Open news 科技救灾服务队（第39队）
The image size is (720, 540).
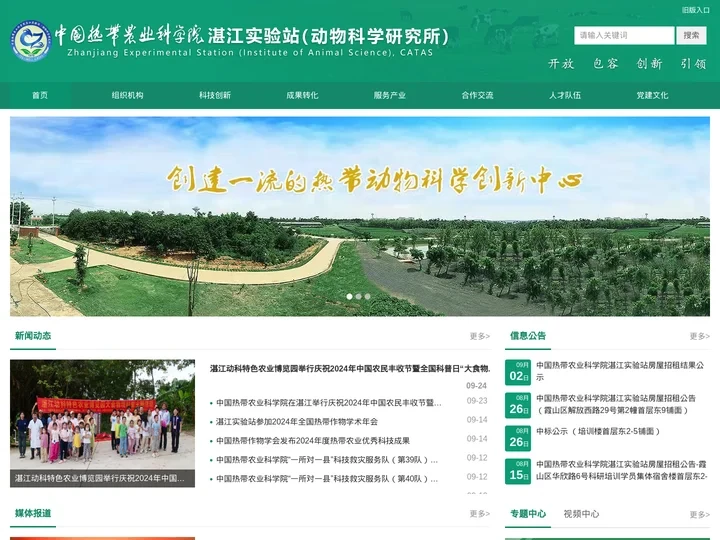click(327, 460)
